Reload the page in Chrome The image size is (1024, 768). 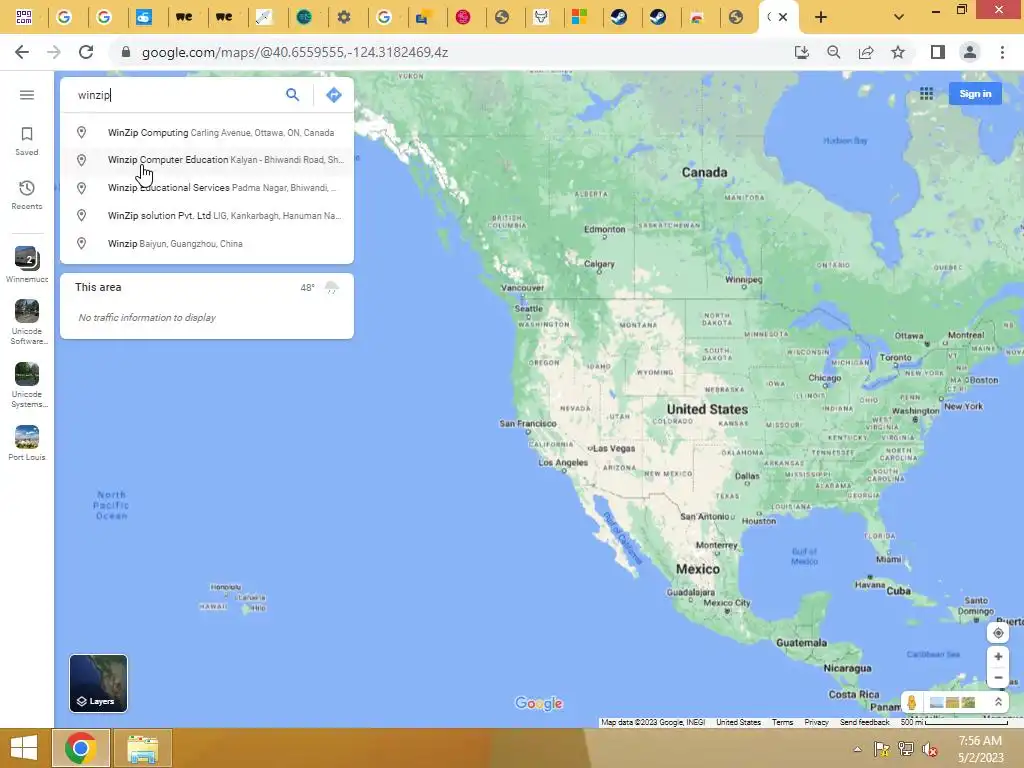(86, 52)
